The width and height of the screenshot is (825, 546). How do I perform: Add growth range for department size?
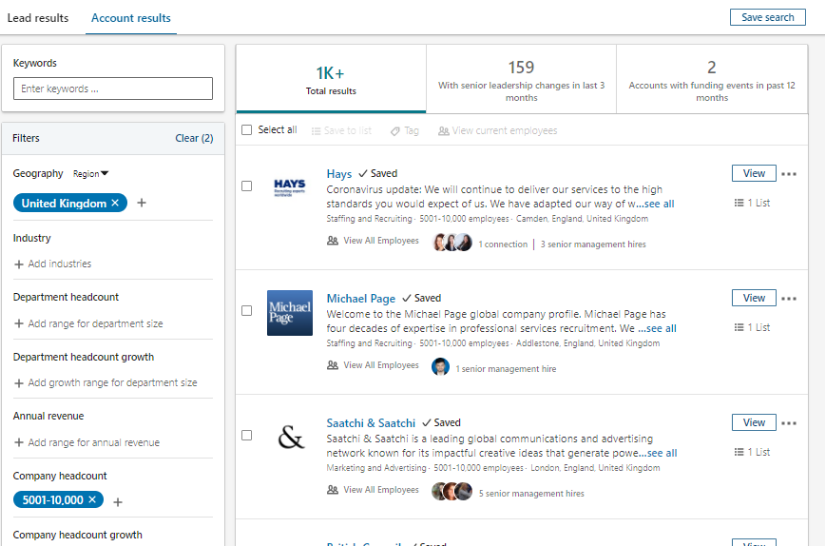pos(106,383)
